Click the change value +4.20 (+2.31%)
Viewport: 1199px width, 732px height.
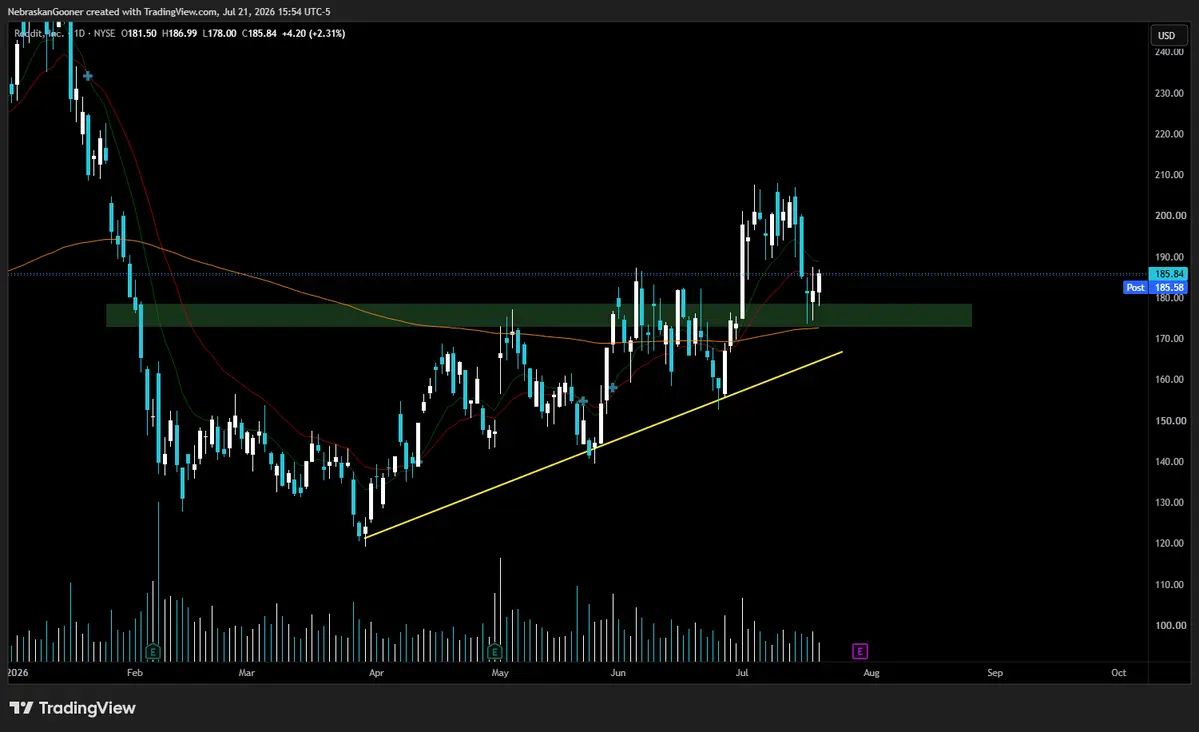(314, 34)
